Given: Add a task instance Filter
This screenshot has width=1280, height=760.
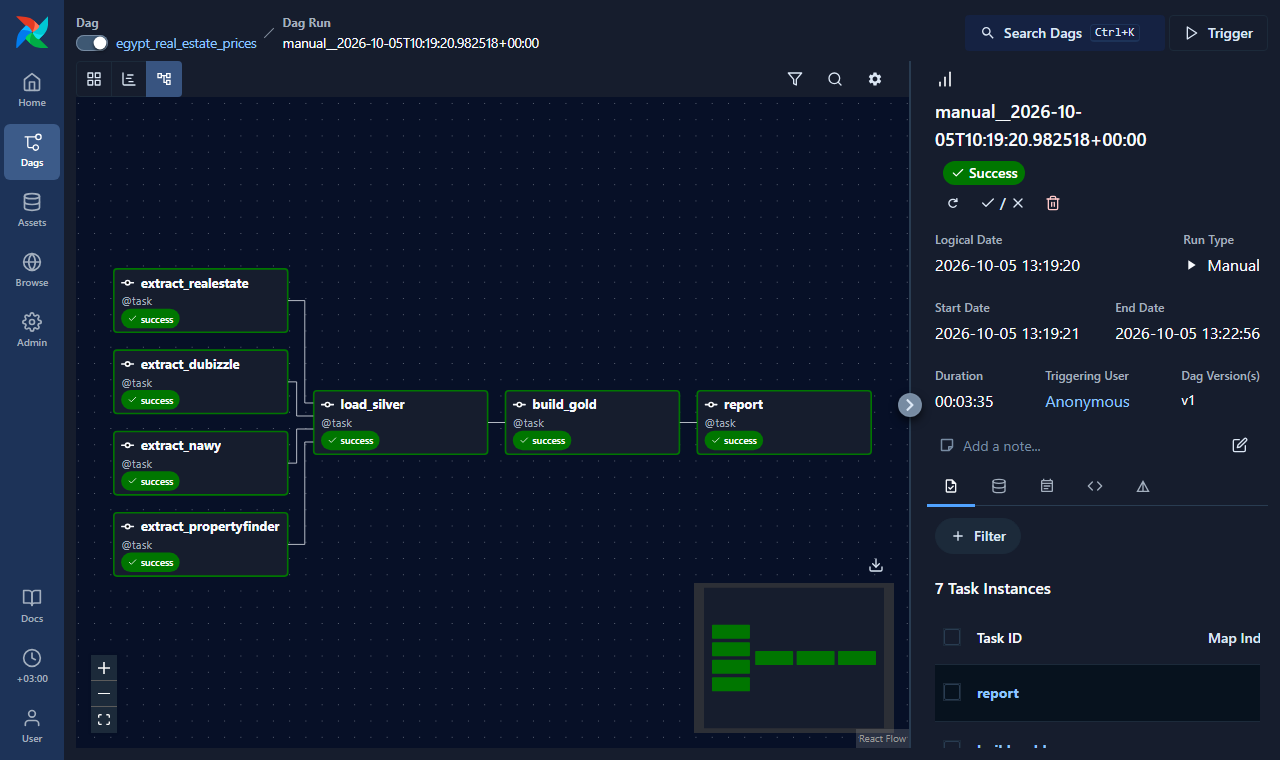Looking at the screenshot, I should tap(978, 536).
